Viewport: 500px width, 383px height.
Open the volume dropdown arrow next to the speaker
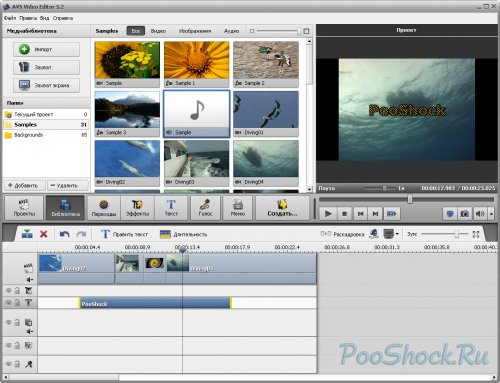[491, 214]
